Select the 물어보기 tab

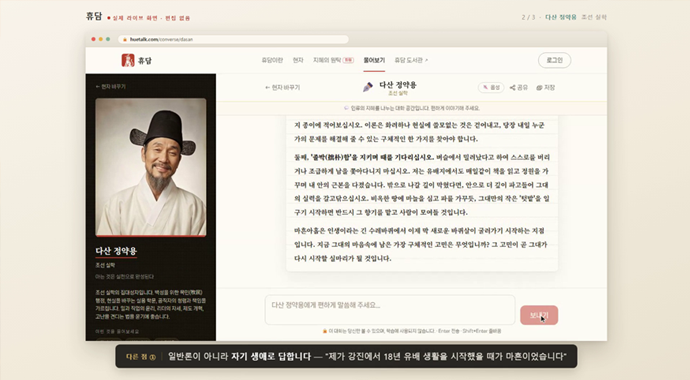374,60
